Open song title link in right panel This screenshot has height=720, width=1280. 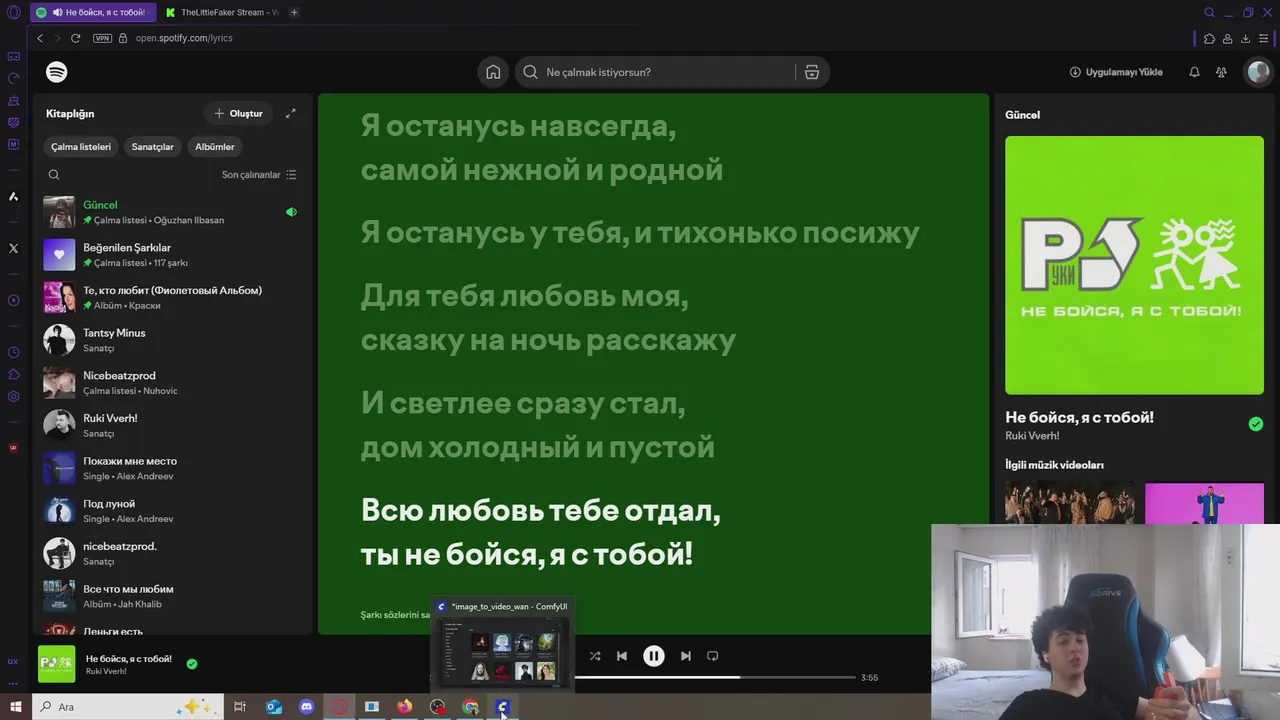(x=1079, y=417)
